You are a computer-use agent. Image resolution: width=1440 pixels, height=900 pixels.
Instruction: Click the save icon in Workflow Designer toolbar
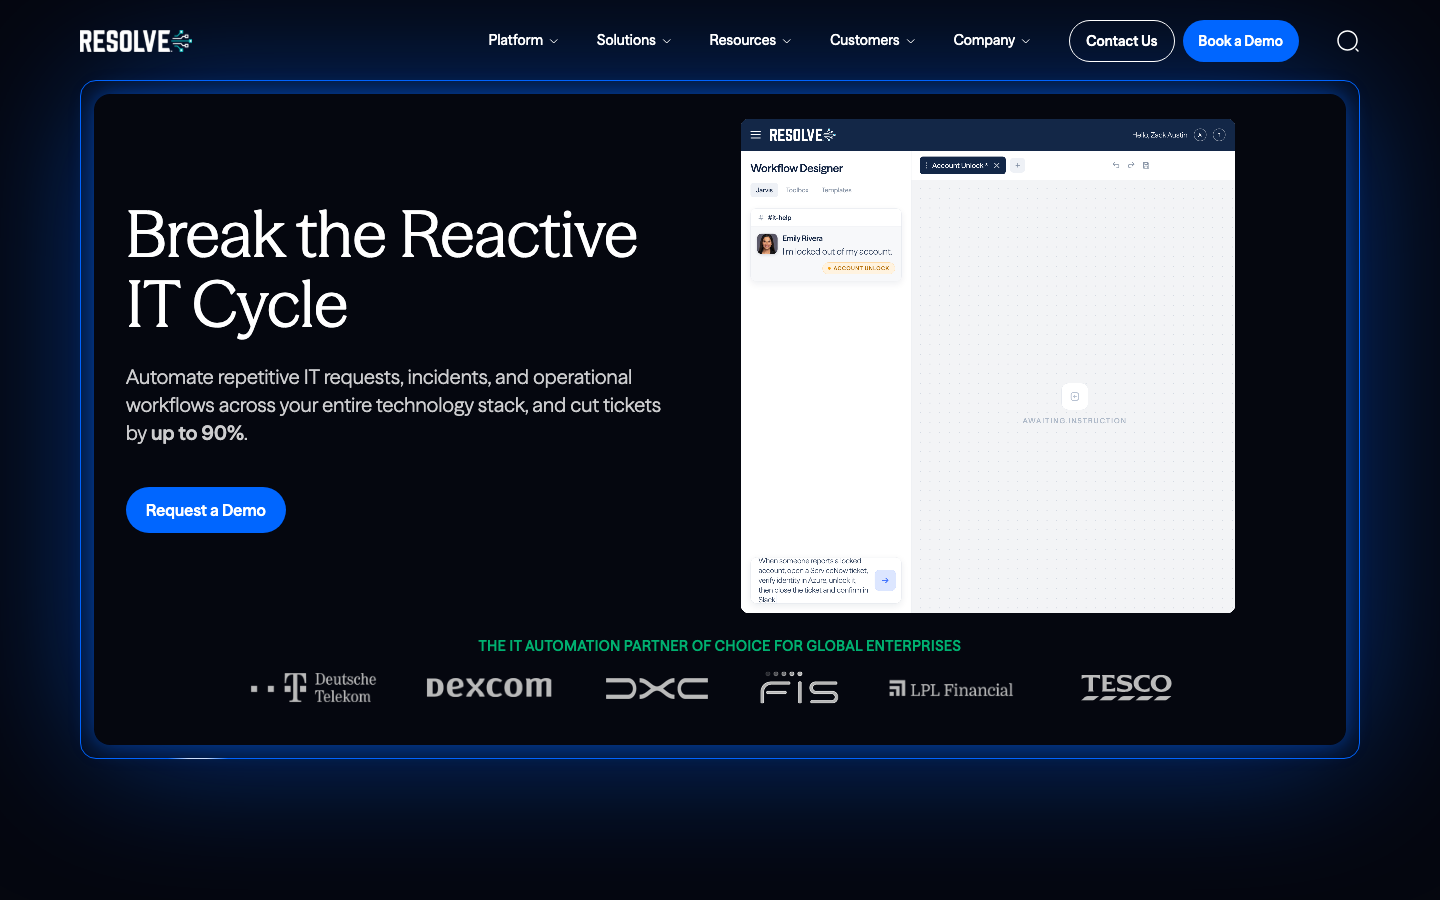pyautogui.click(x=1146, y=165)
